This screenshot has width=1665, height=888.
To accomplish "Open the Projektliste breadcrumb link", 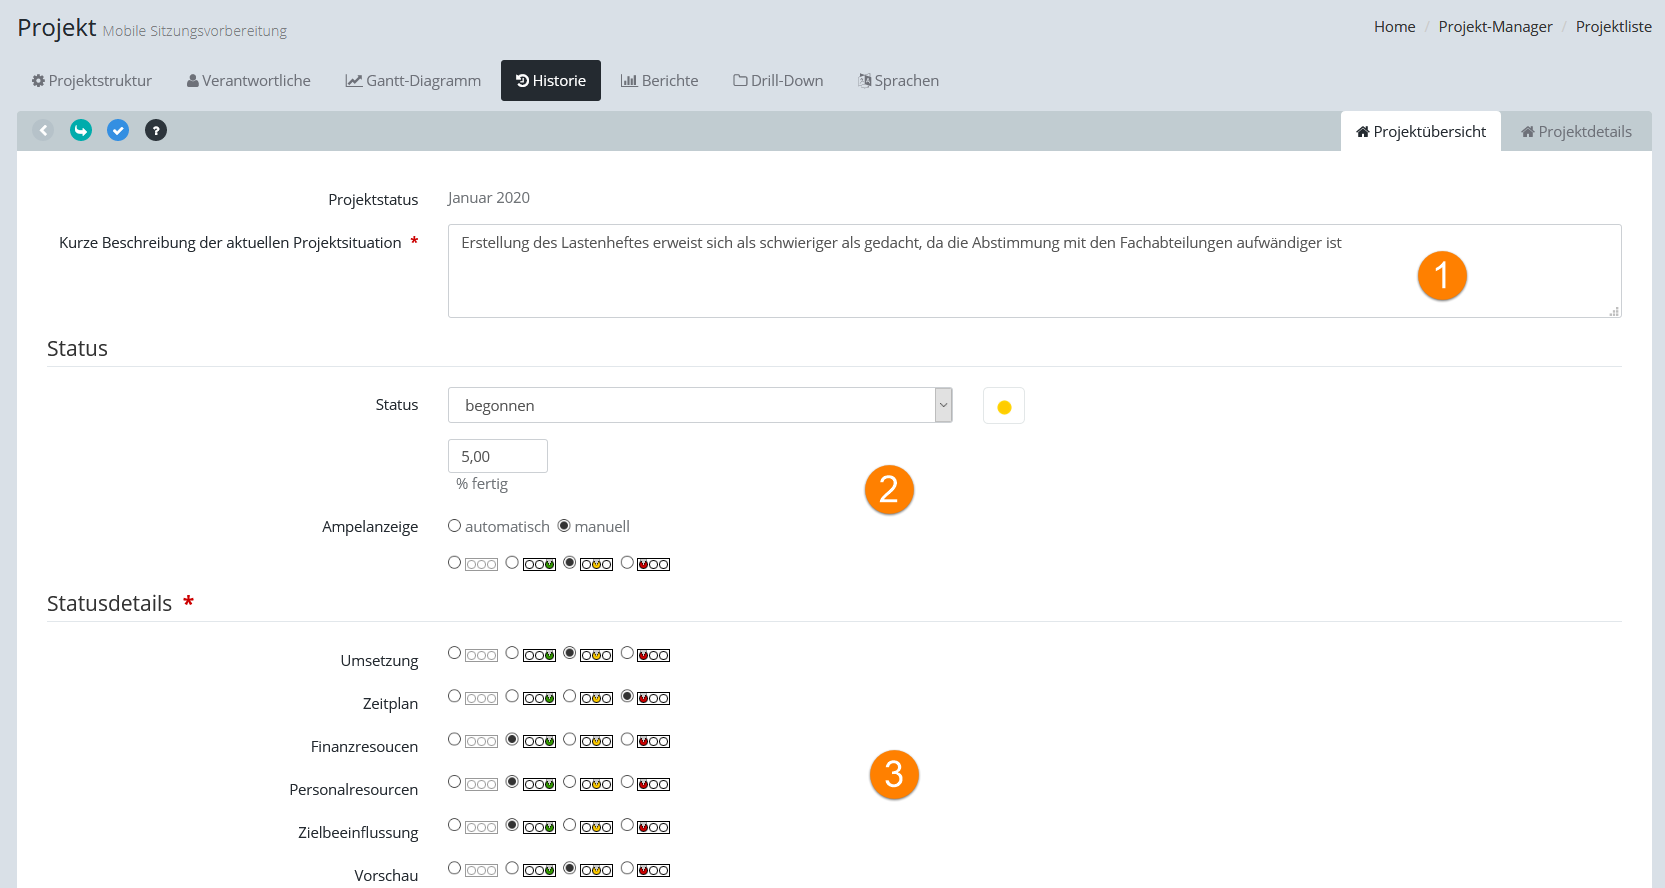I will [1613, 27].
